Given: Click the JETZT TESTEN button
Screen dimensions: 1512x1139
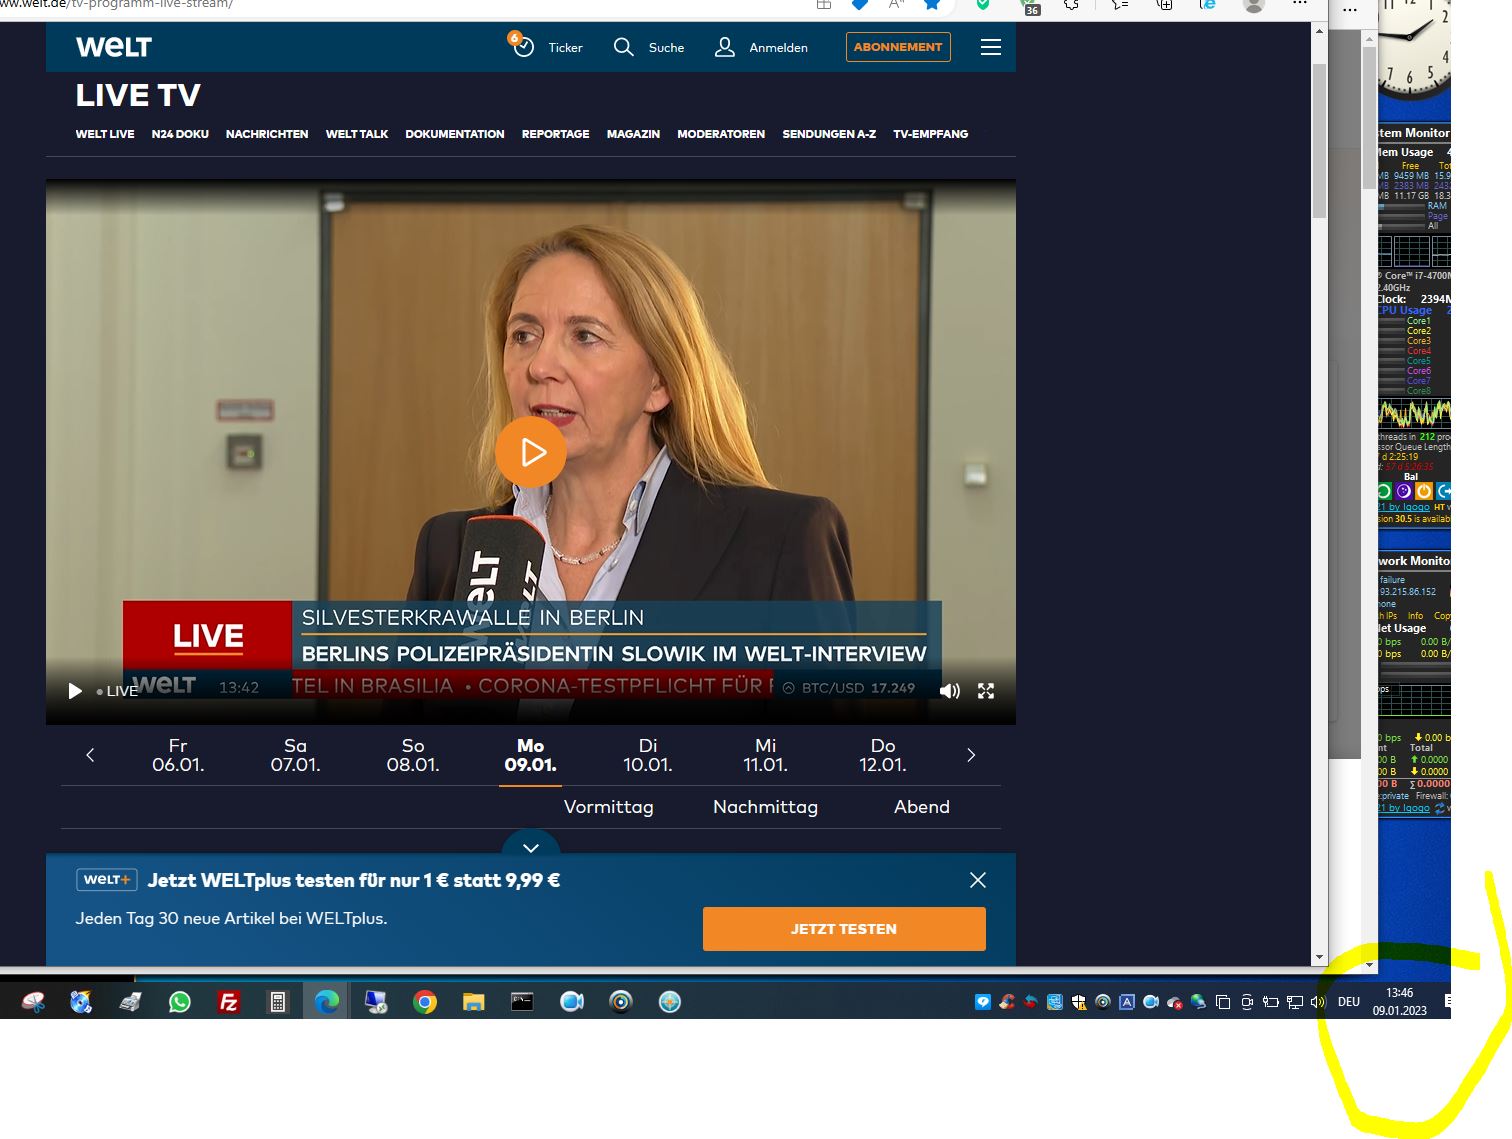Looking at the screenshot, I should point(844,929).
